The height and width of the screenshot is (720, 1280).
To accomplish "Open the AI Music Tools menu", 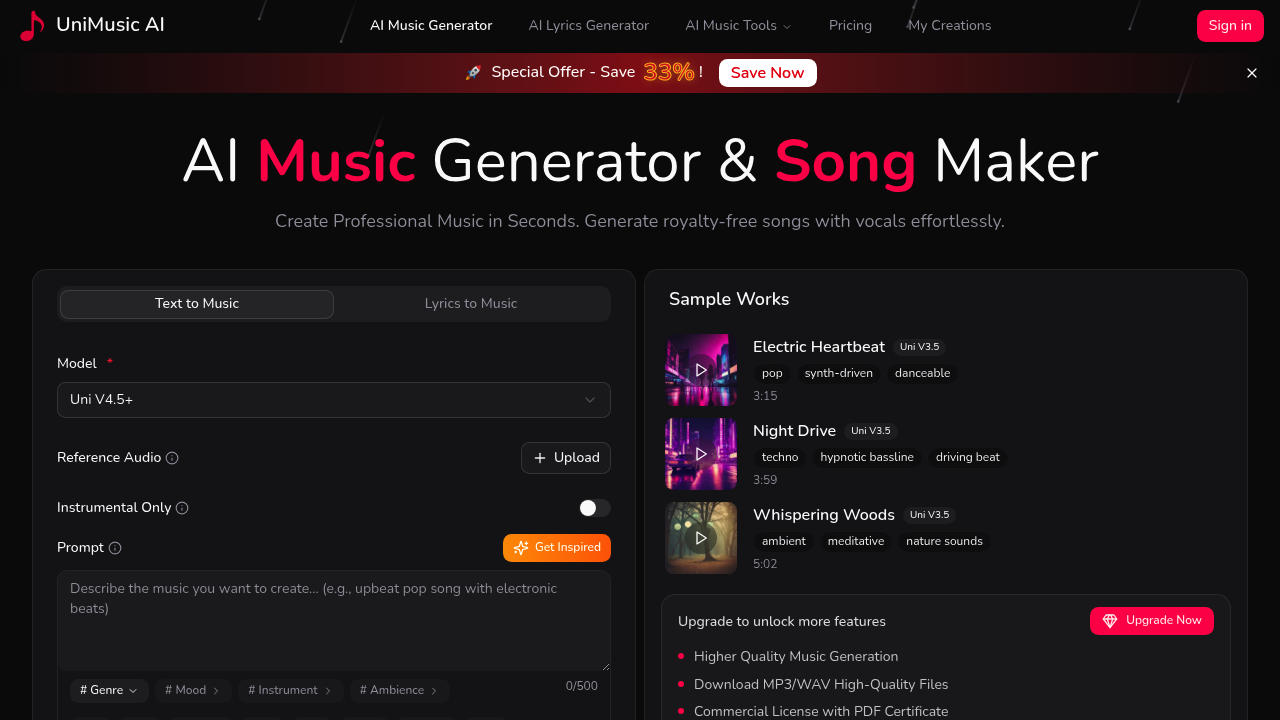I will click(x=738, y=25).
